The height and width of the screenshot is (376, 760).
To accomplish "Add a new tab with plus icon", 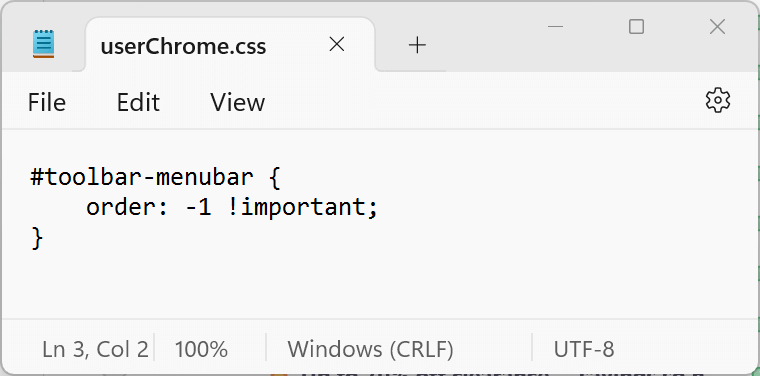I will (x=417, y=45).
